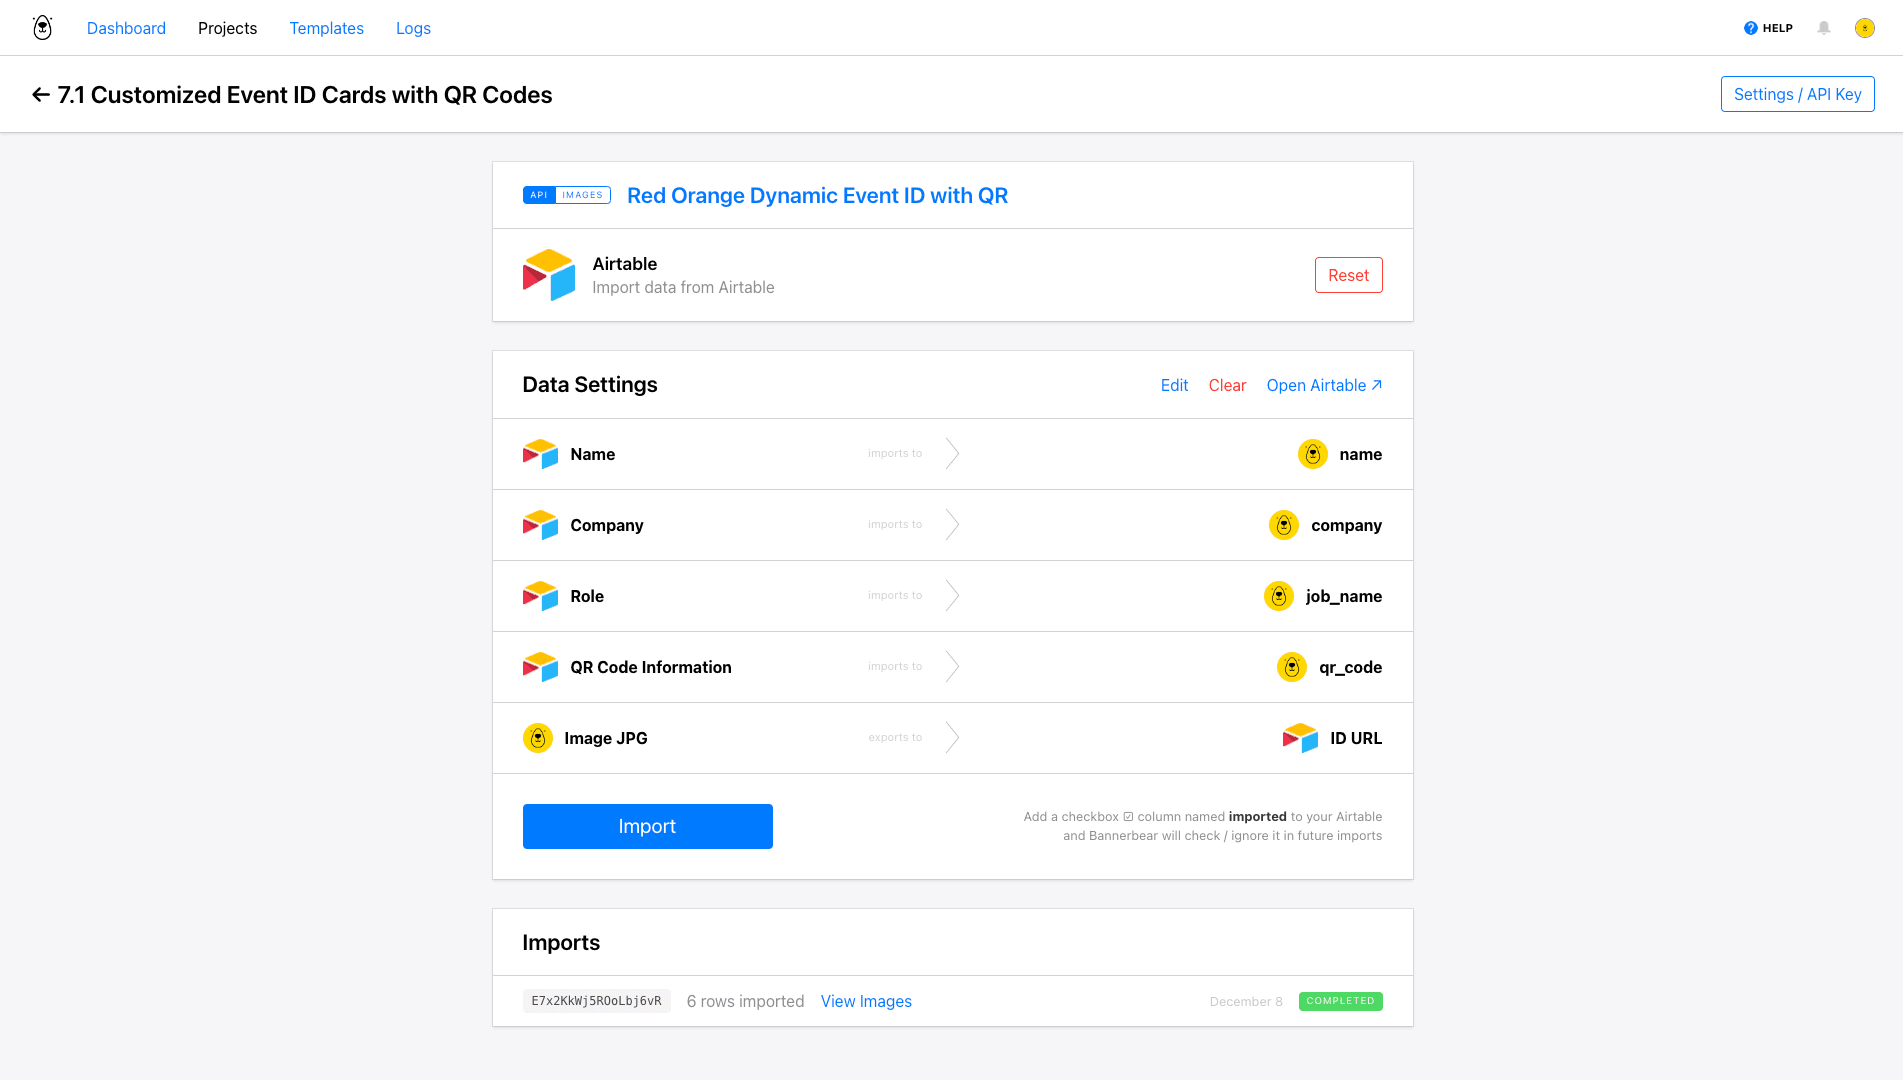1903x1080 pixels.
Task: Click the HELP question mark icon
Action: [1749, 27]
